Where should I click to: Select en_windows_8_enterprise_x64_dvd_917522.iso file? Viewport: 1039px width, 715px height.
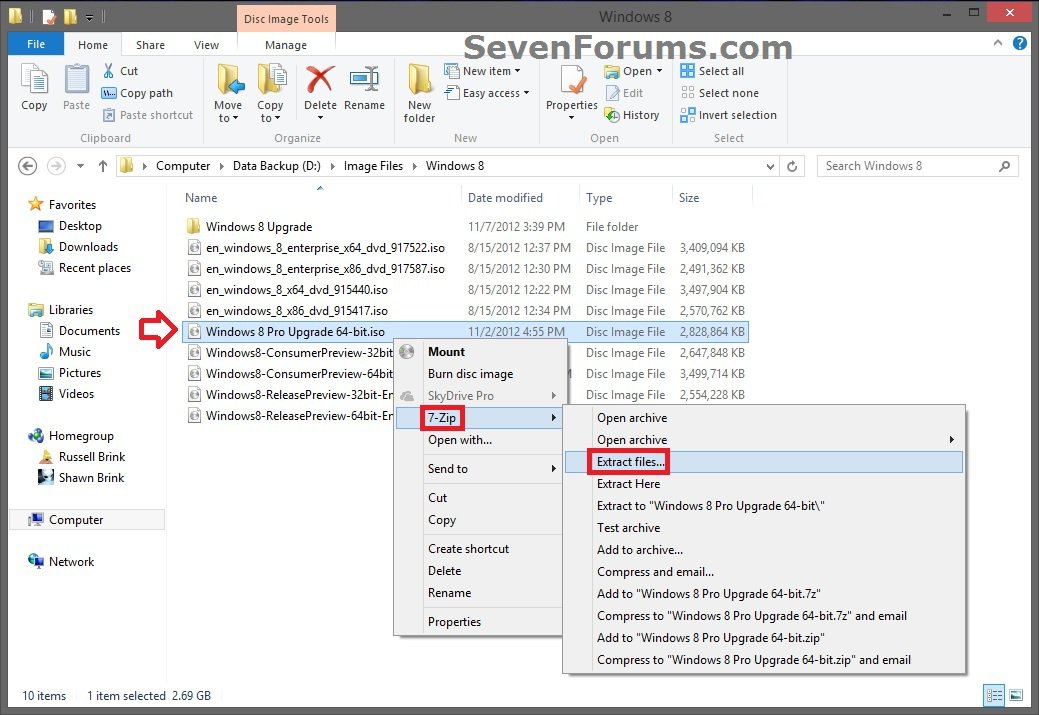tap(325, 248)
